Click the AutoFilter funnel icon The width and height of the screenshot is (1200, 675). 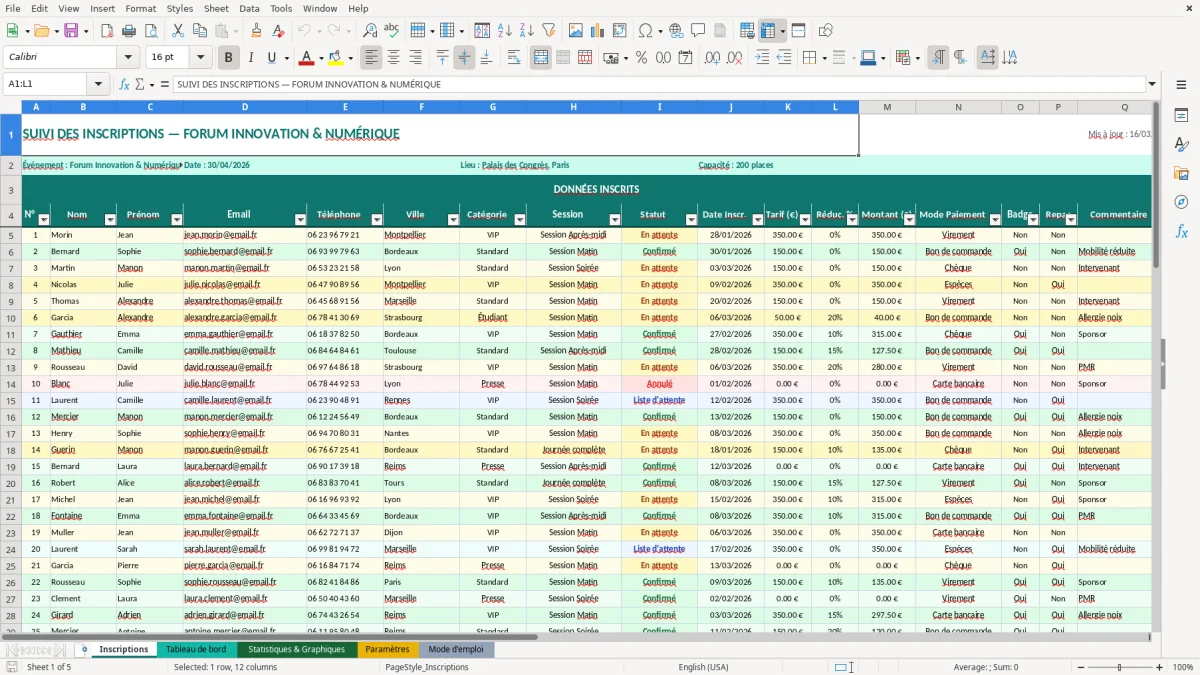tap(549, 31)
